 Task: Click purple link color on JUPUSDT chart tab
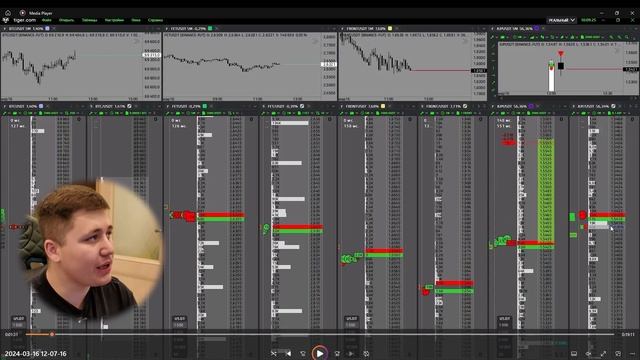[536, 29]
